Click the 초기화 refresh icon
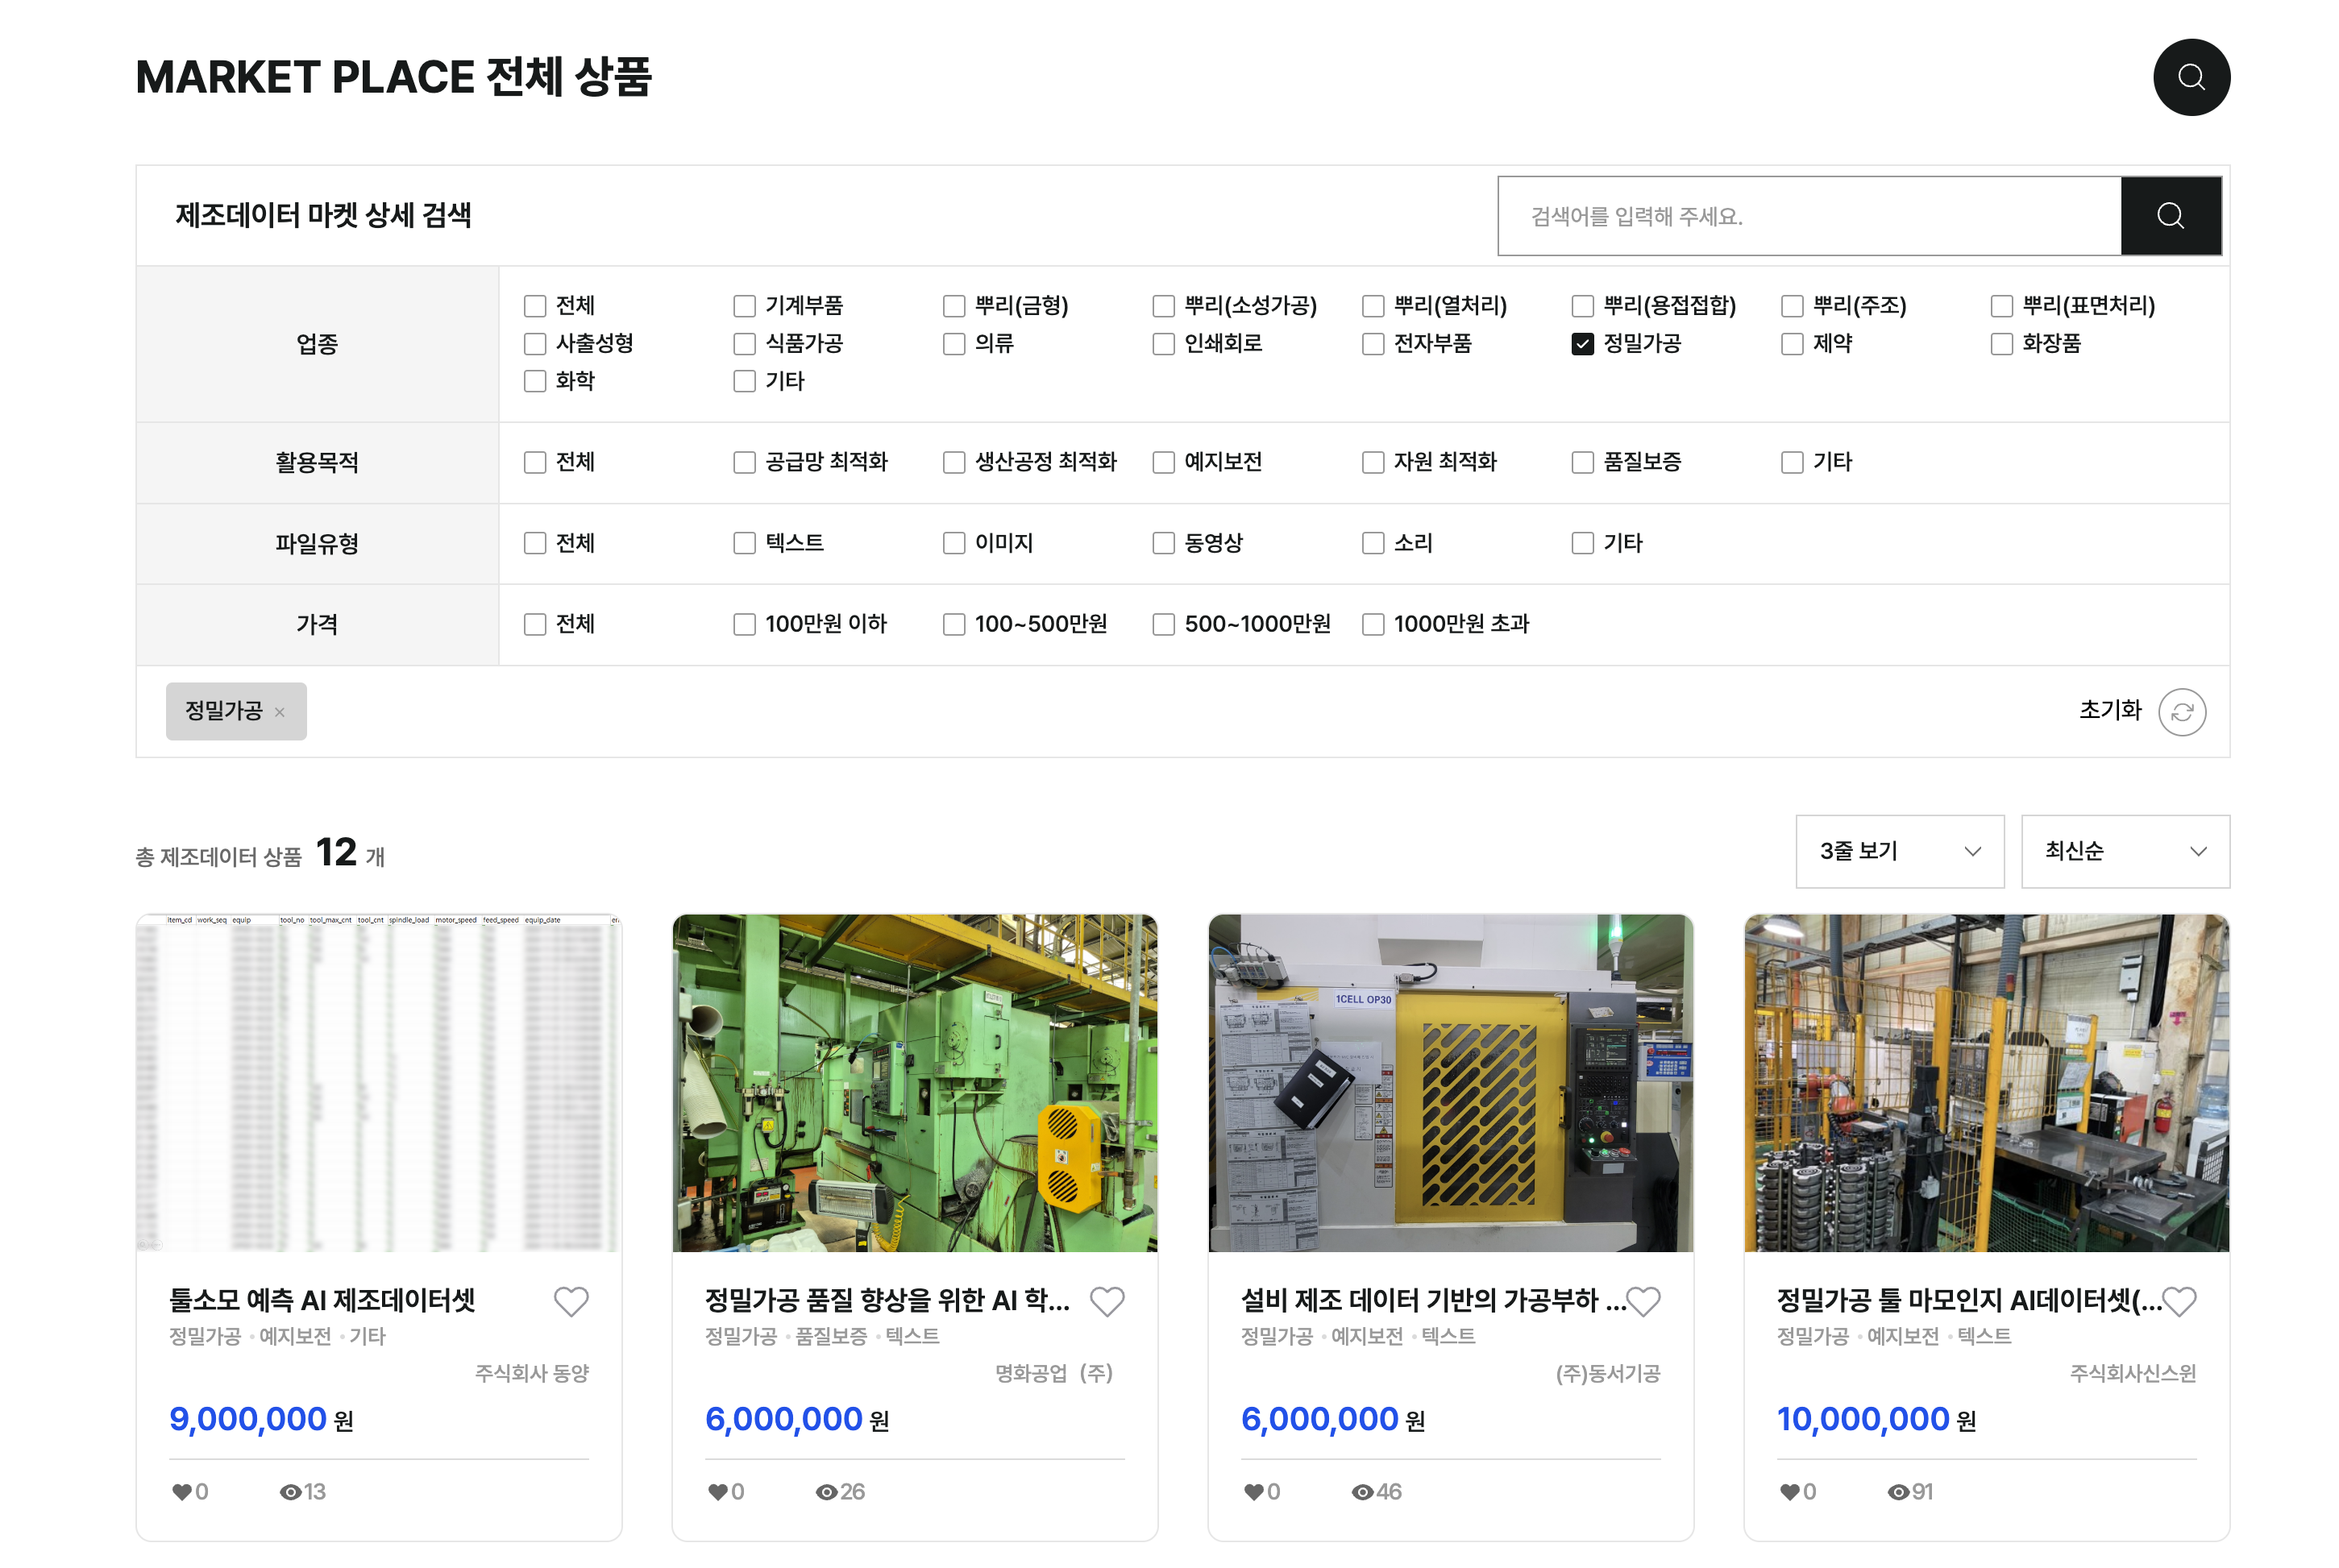The width and height of the screenshot is (2339, 1568). (2181, 712)
